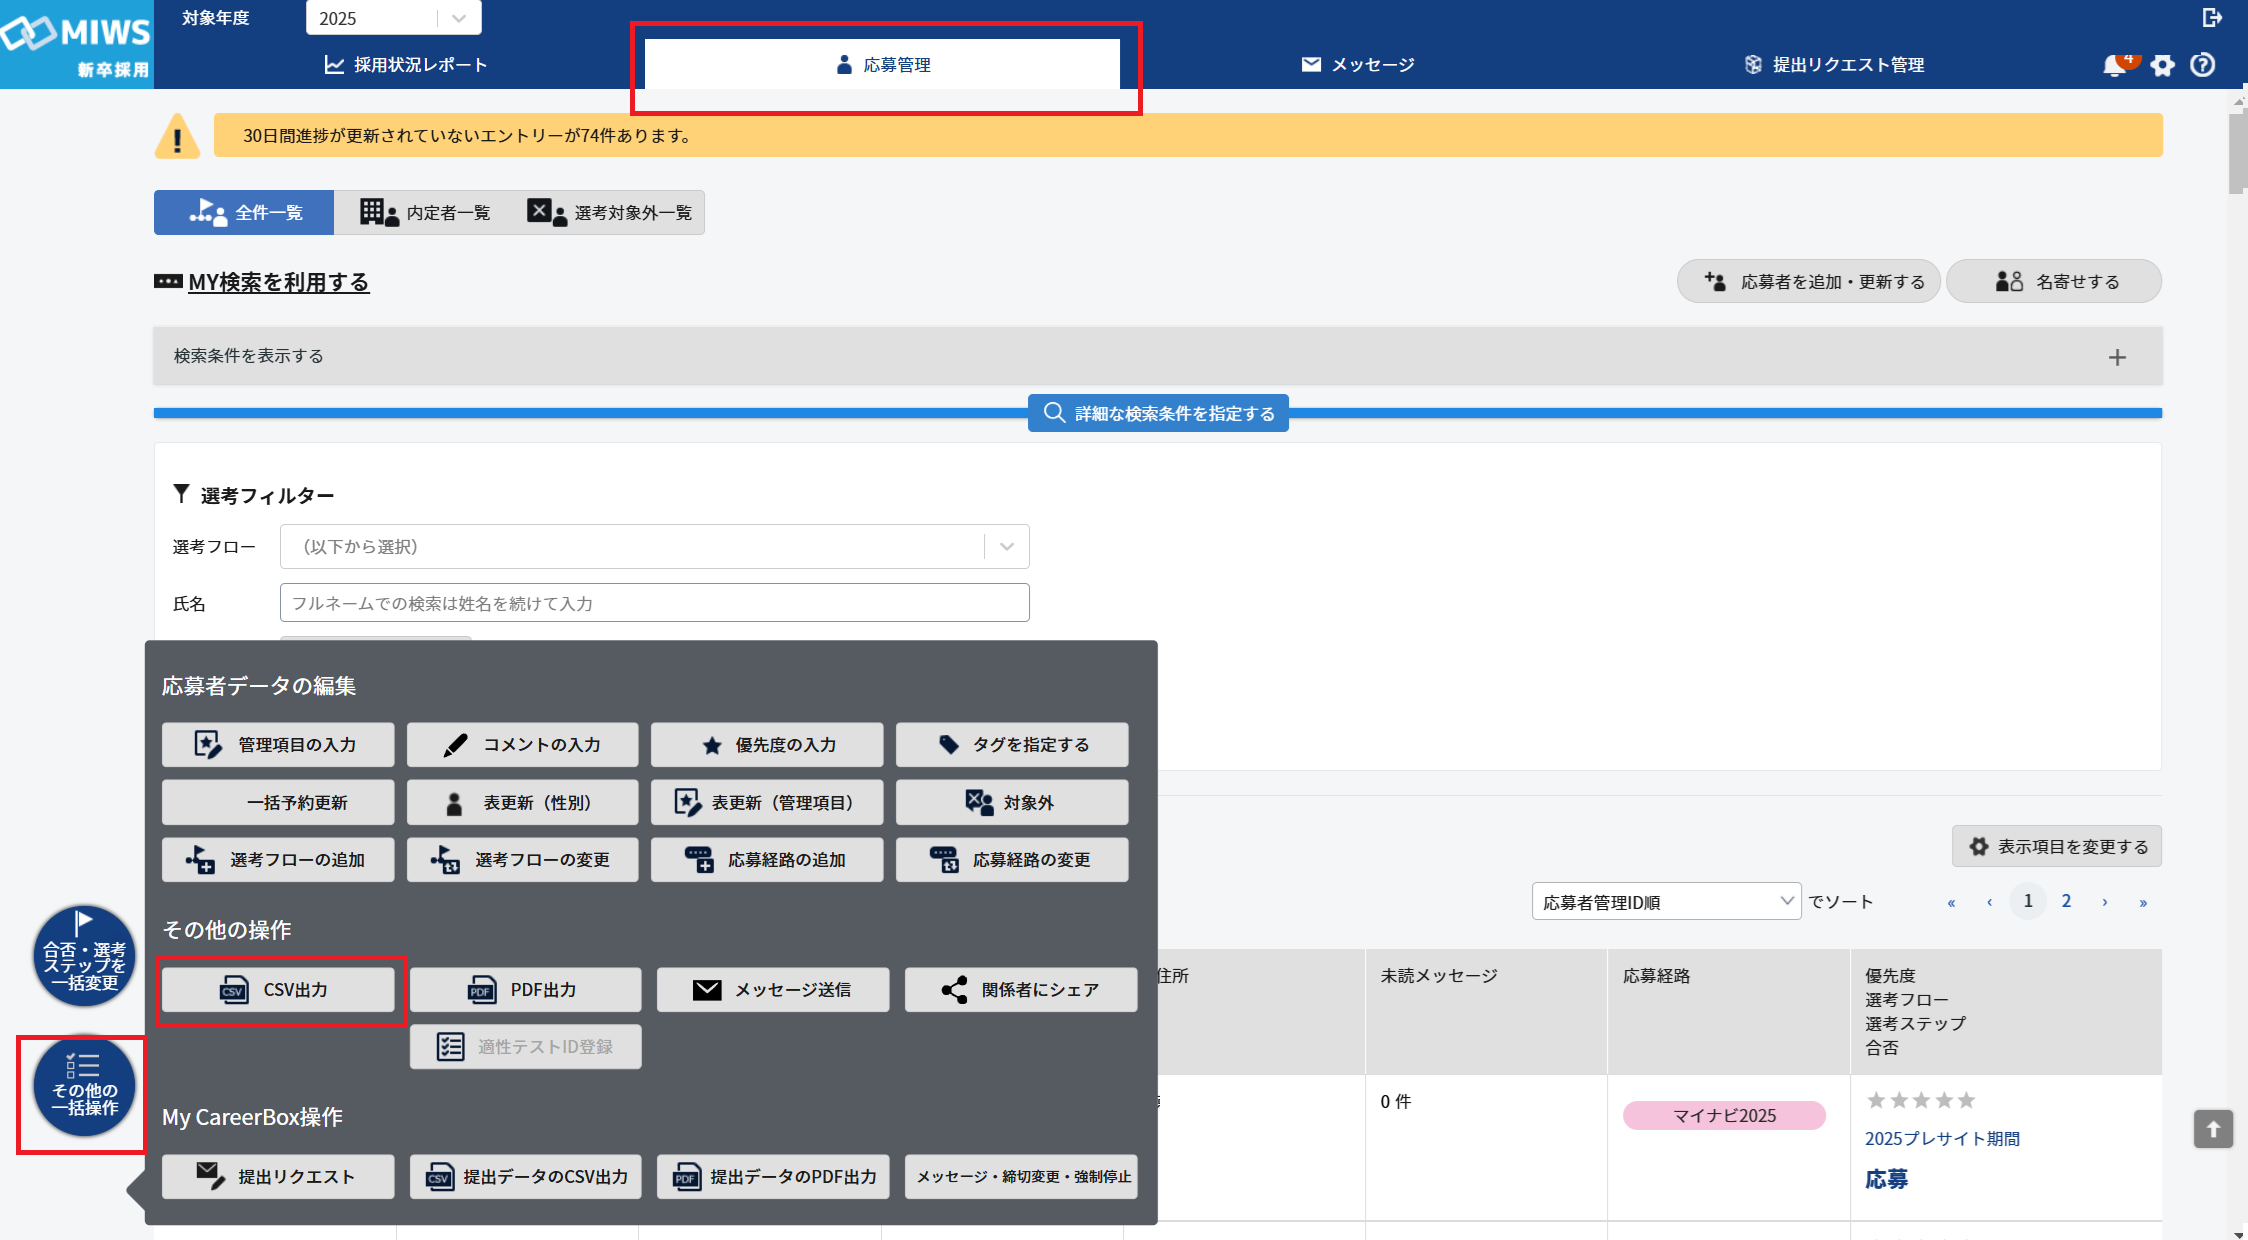
Task: Click the help question mark icon
Action: point(2202,66)
